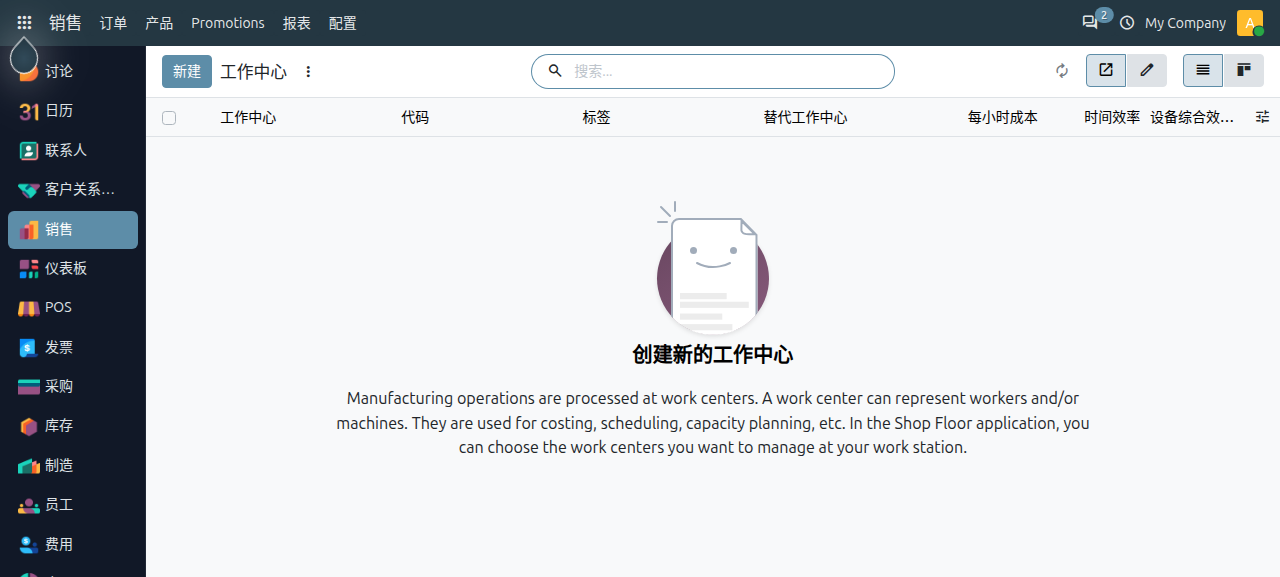Click the open-in-new-window icon button
The width and height of the screenshot is (1280, 577).
pyautogui.click(x=1106, y=71)
